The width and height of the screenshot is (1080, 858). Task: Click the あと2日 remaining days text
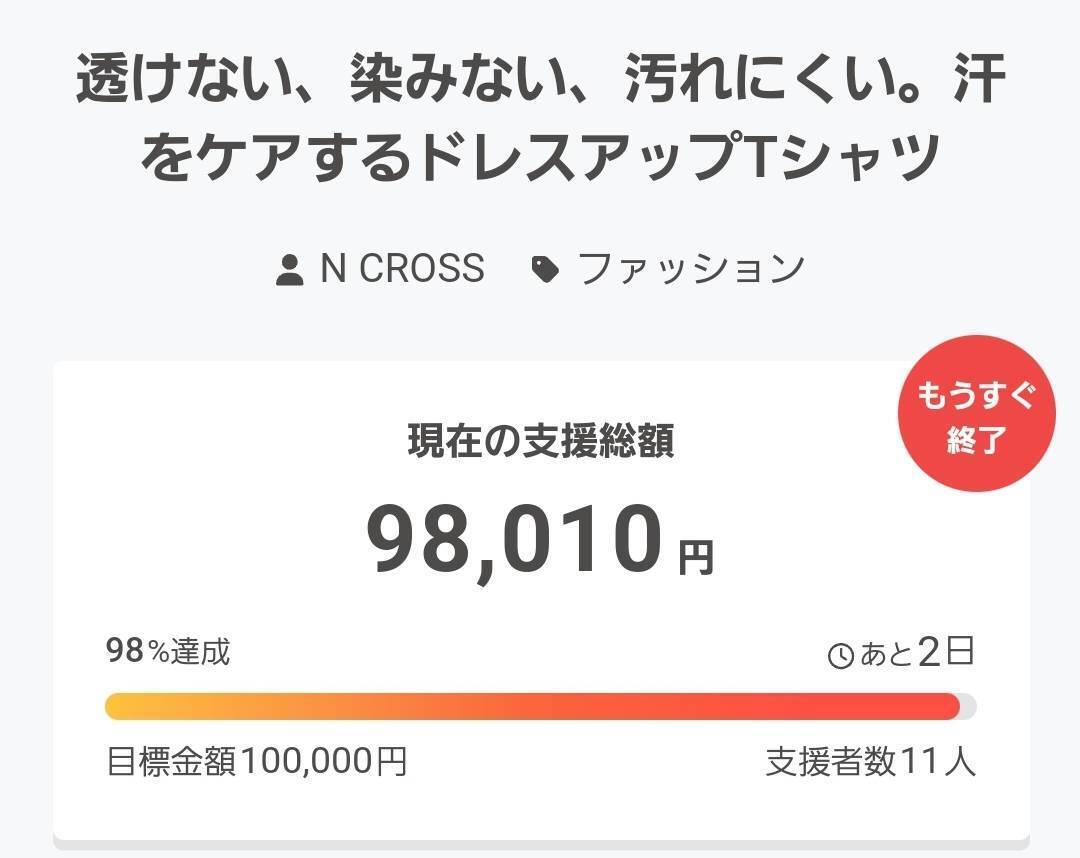[916, 653]
